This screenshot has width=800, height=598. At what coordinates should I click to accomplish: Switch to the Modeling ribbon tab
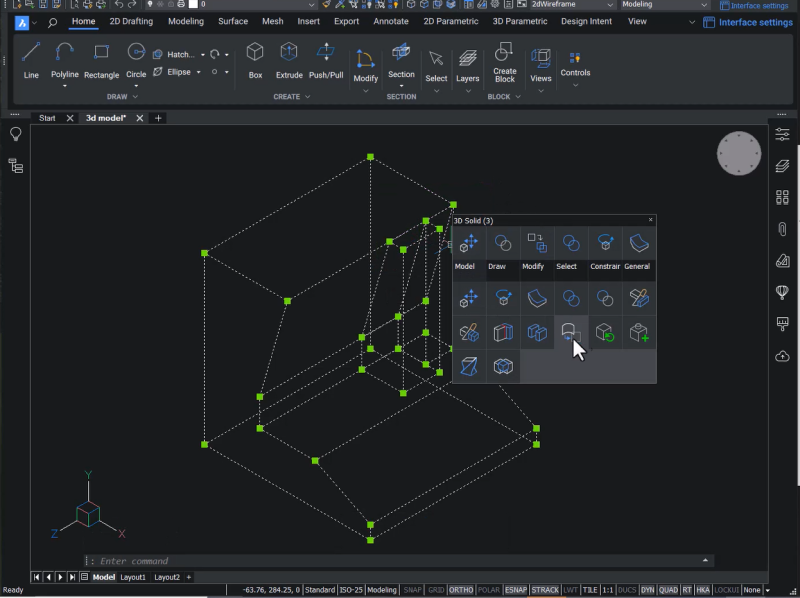coord(185,20)
